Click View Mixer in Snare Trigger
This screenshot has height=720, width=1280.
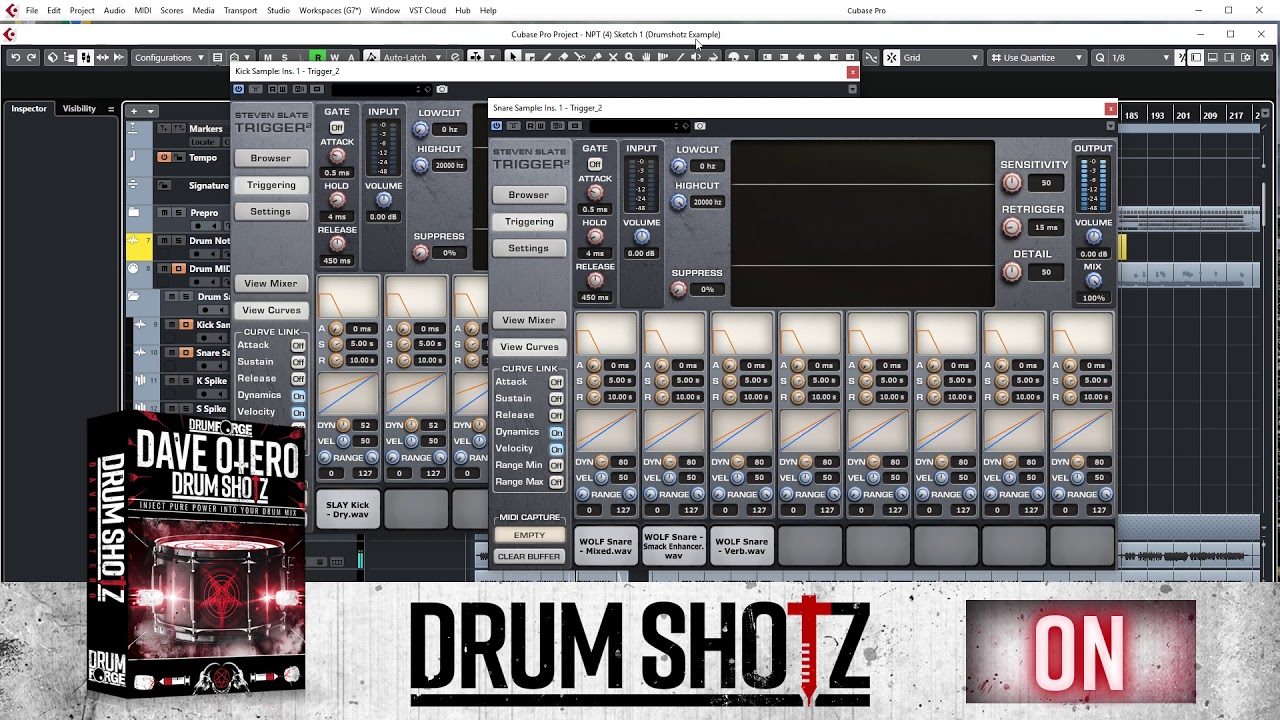coord(528,320)
